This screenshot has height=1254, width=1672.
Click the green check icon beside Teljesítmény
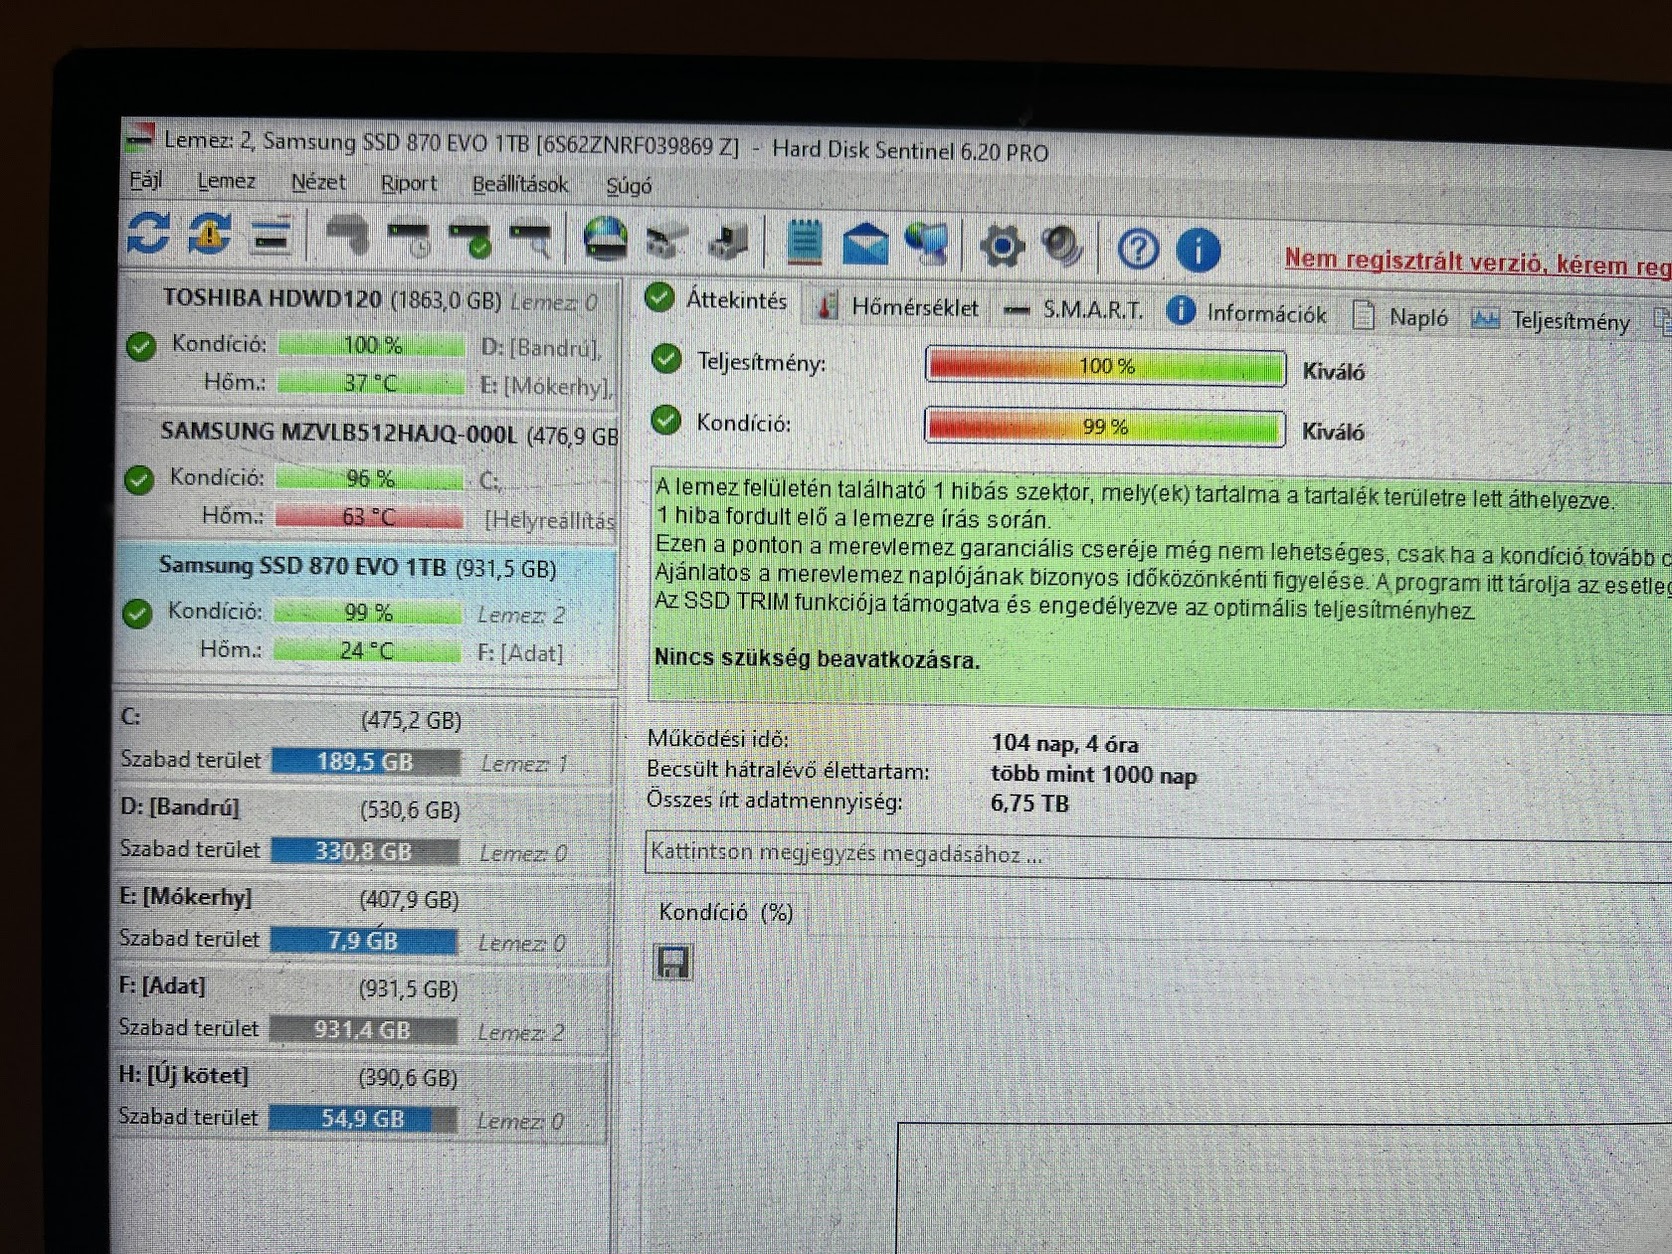click(x=666, y=359)
